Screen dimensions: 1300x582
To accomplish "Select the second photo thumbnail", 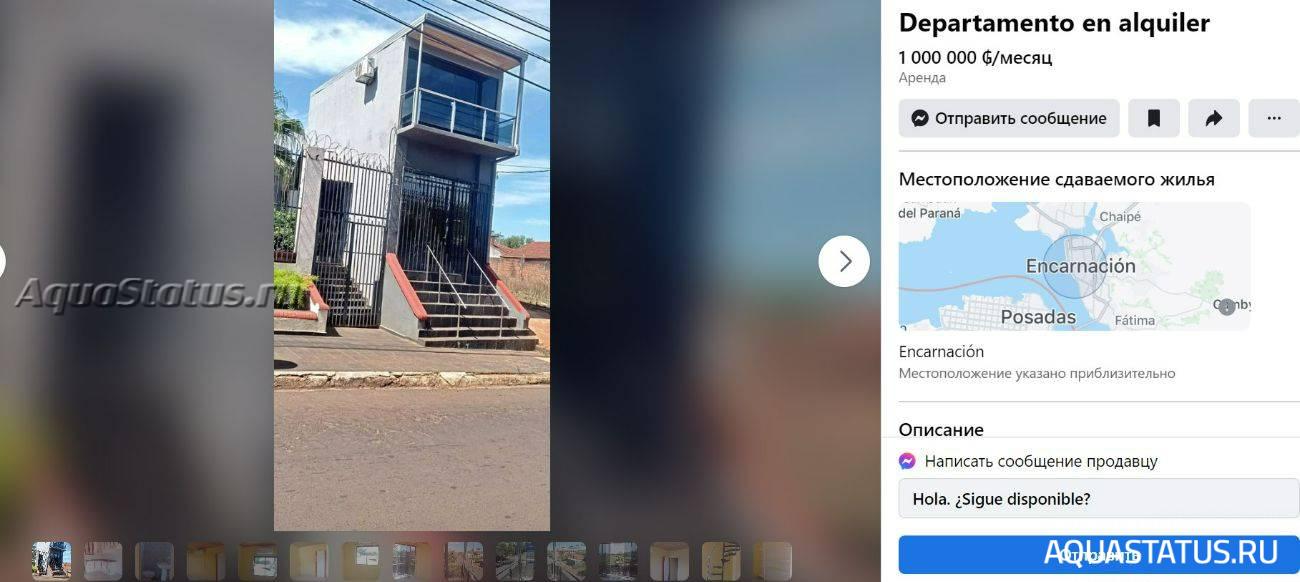I will [x=103, y=561].
